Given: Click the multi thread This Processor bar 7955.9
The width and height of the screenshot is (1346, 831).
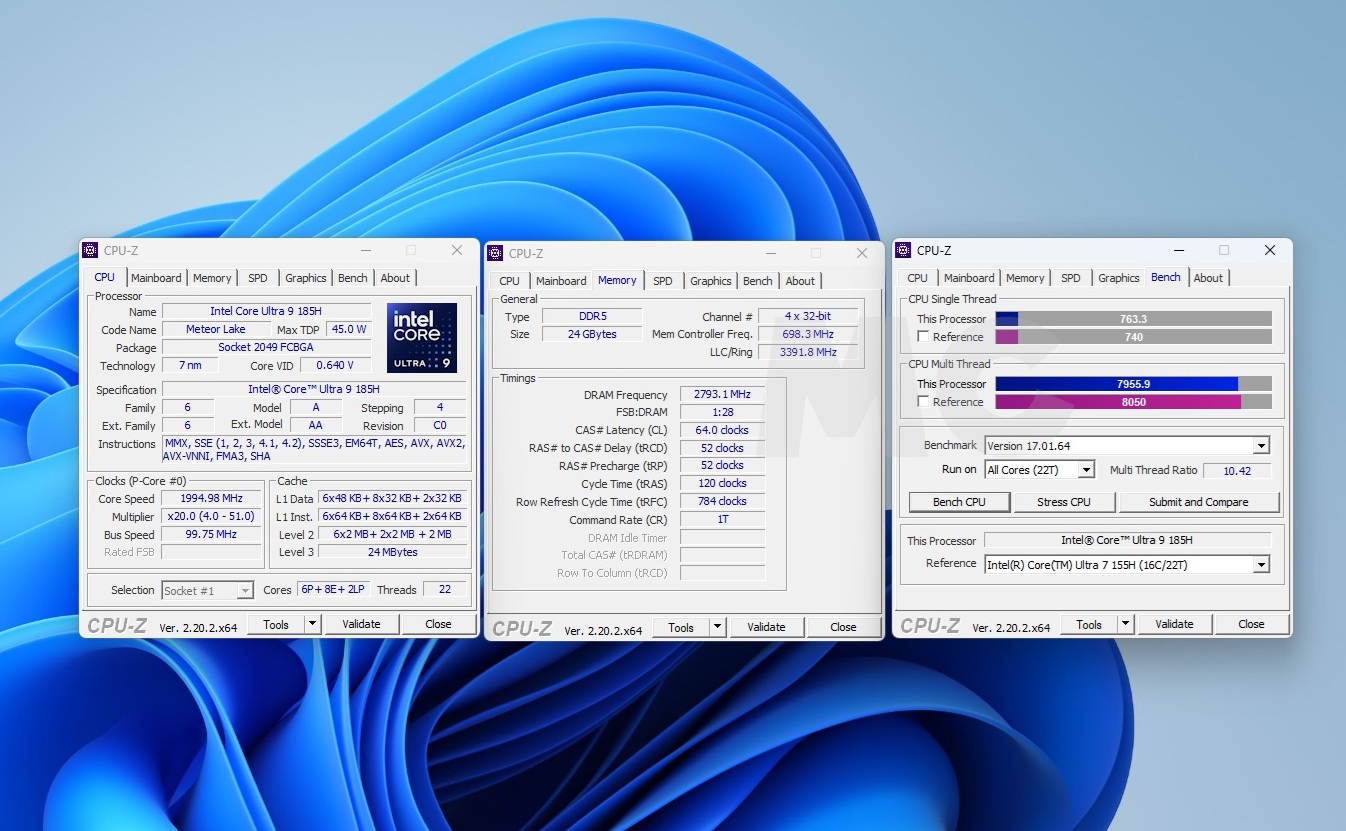Looking at the screenshot, I should coord(1134,384).
